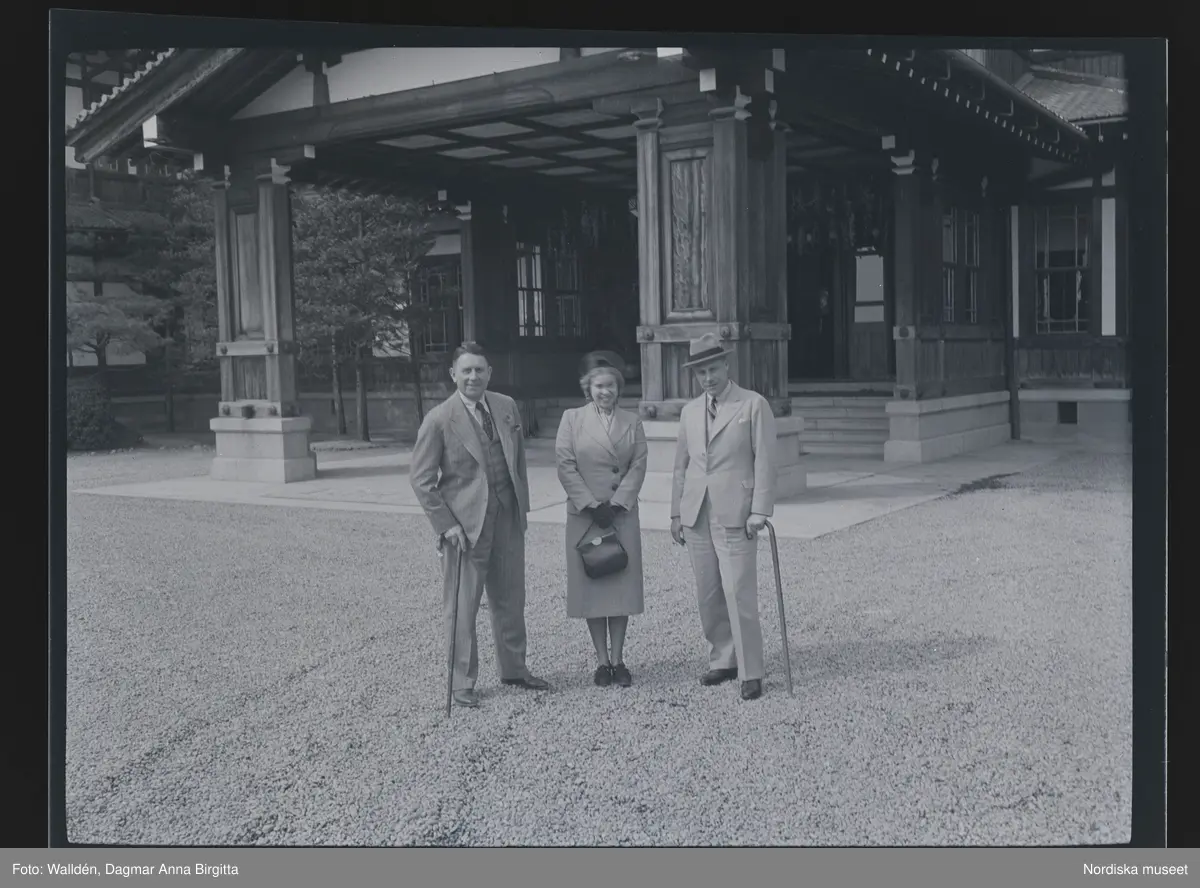Click the dark handbag held by the woman
1200x888 pixels.
(x=601, y=551)
